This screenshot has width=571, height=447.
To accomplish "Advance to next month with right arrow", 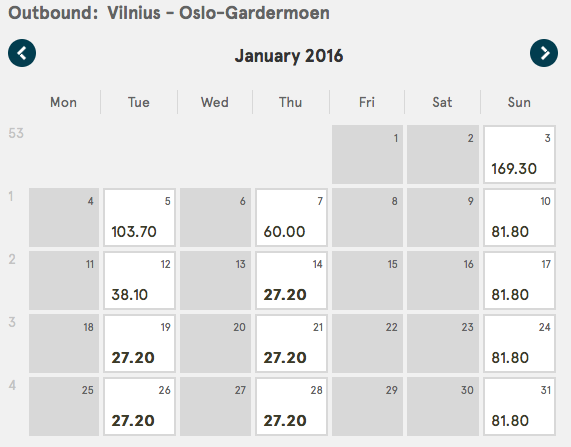I will 544,53.
